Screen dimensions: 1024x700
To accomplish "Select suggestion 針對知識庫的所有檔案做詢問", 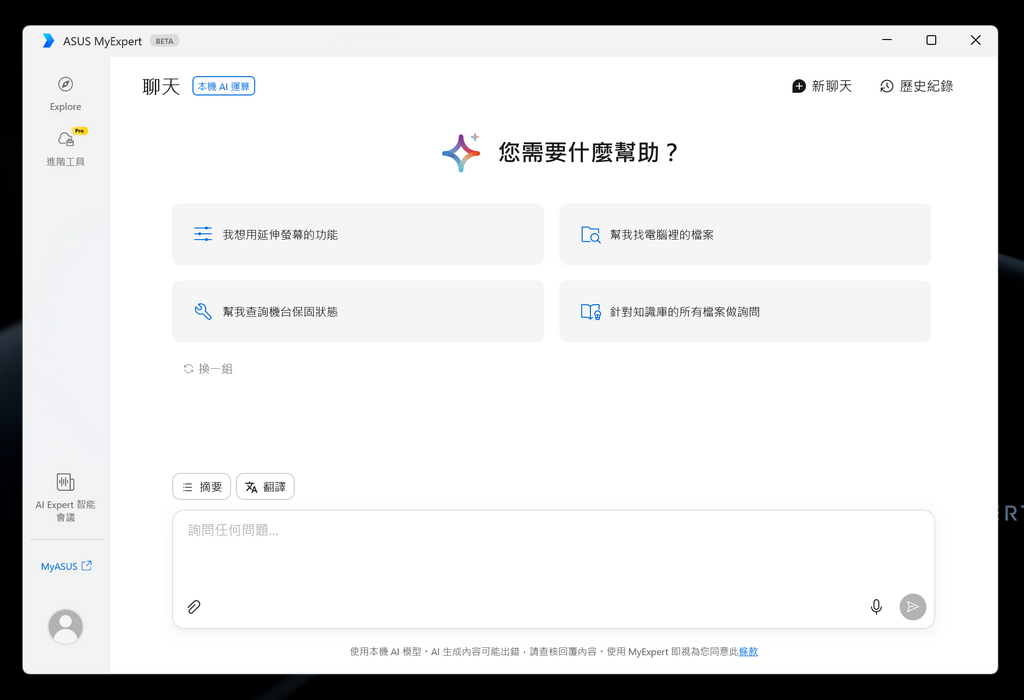I will tap(745, 311).
